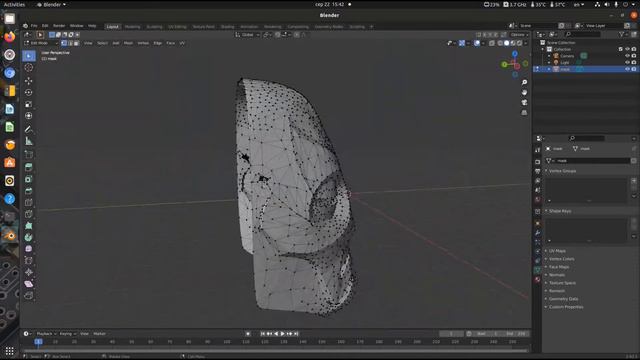
Task: Open the Render menu
Action: tap(59, 26)
